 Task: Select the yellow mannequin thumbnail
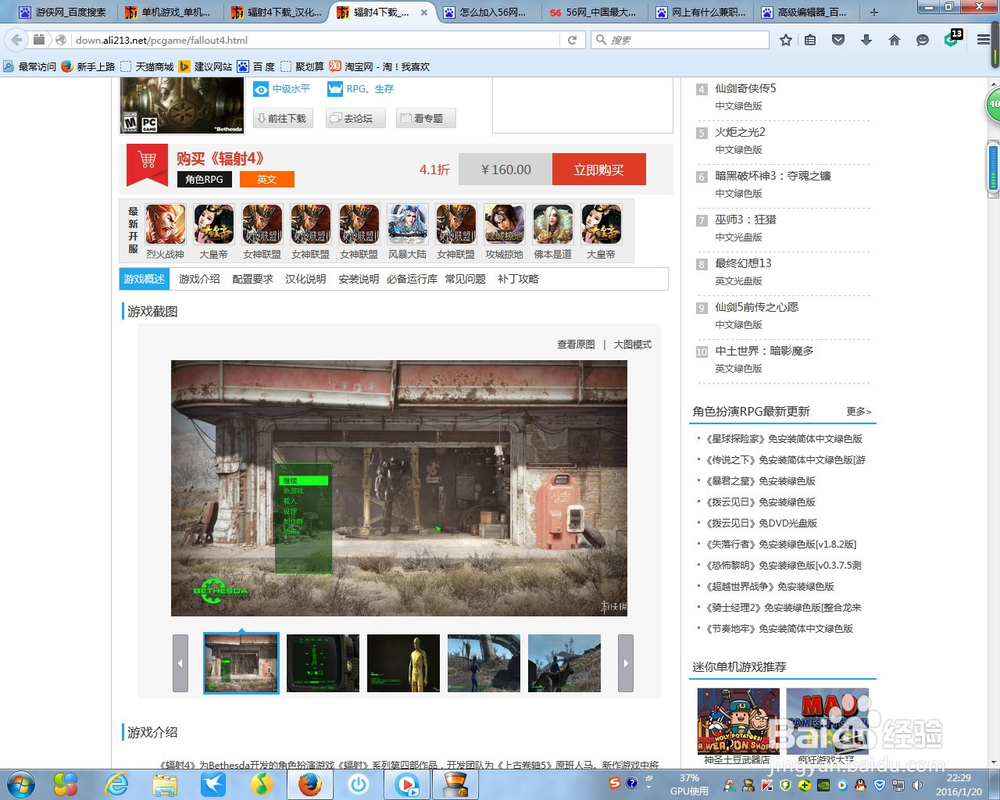[x=404, y=663]
